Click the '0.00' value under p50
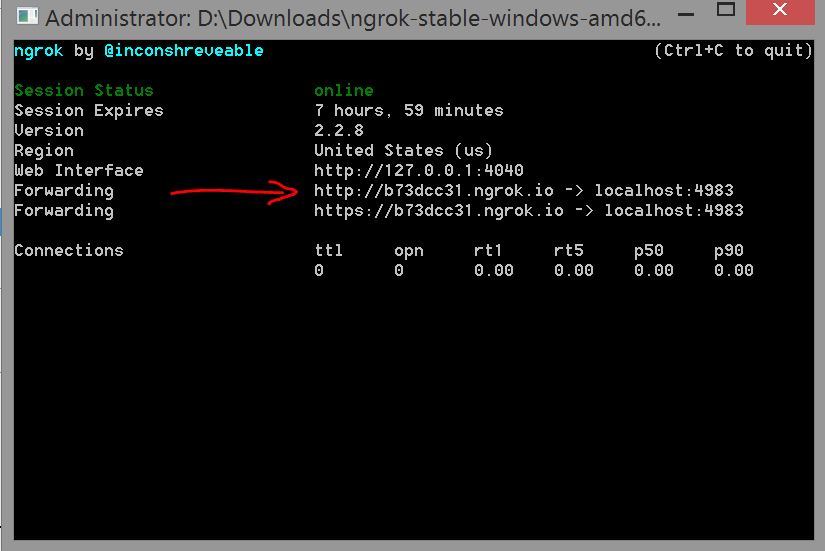This screenshot has height=551, width=825. click(x=653, y=271)
